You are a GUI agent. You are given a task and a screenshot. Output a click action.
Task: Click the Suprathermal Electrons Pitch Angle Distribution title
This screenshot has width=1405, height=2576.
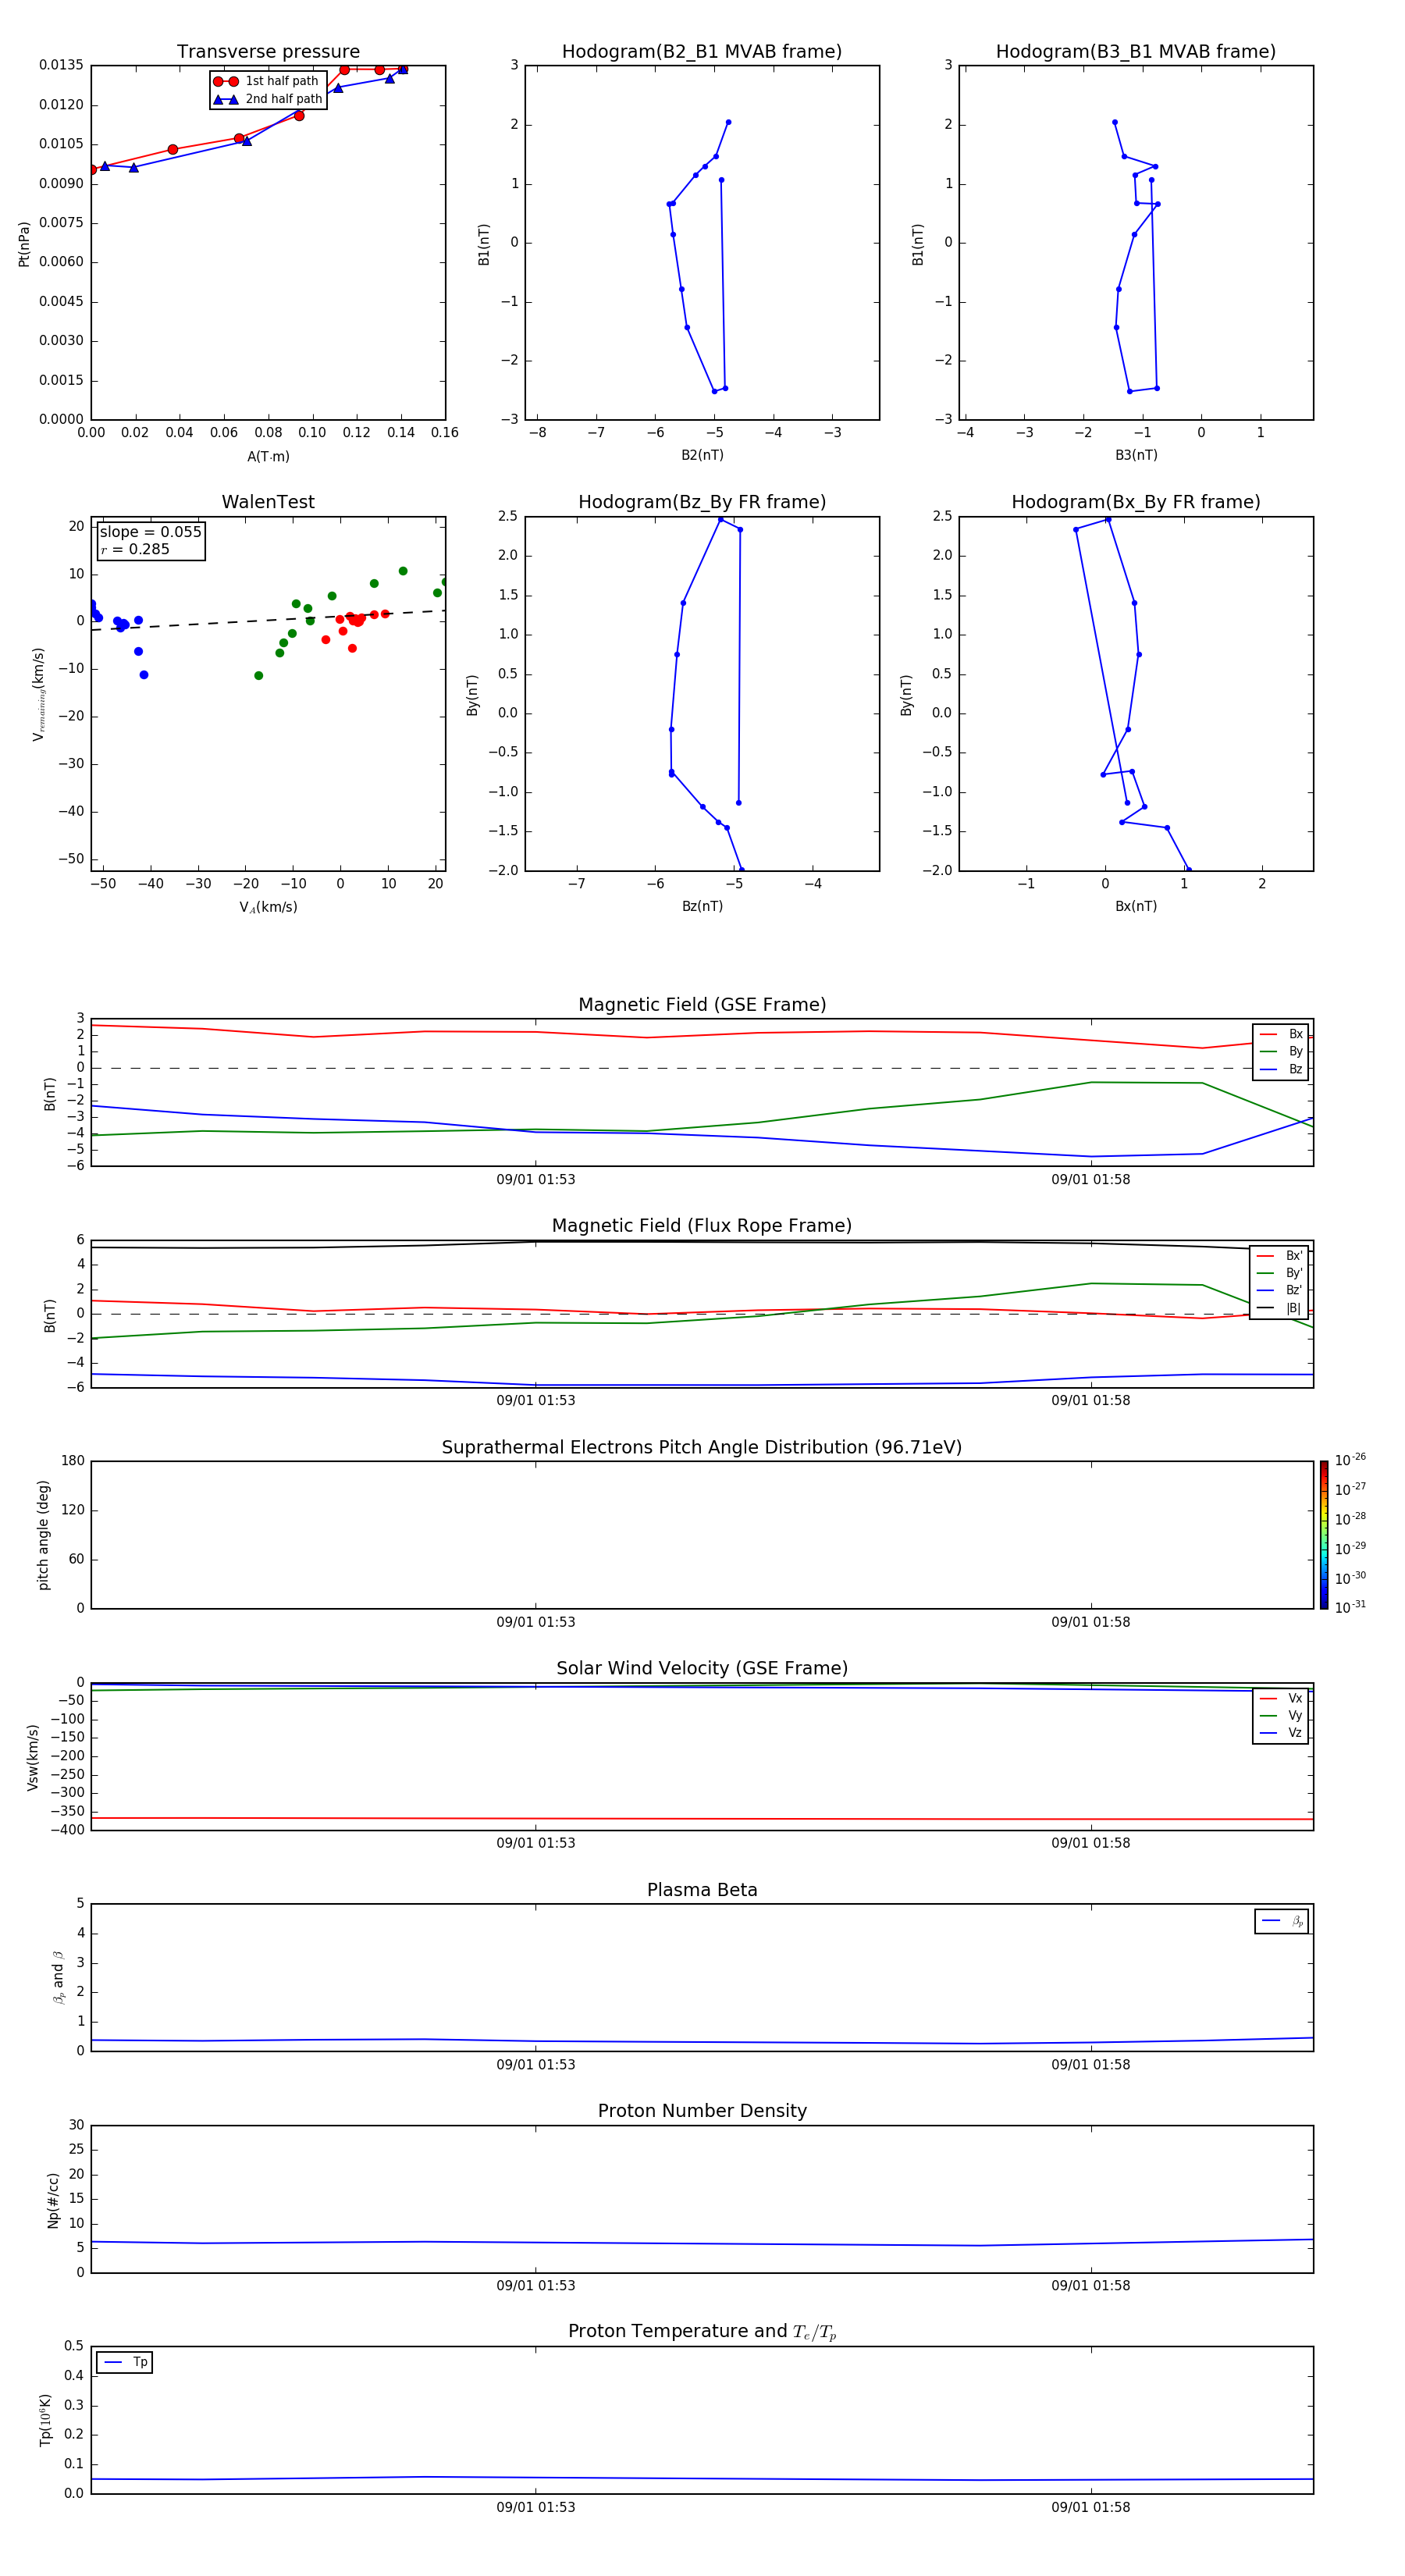point(702,1447)
